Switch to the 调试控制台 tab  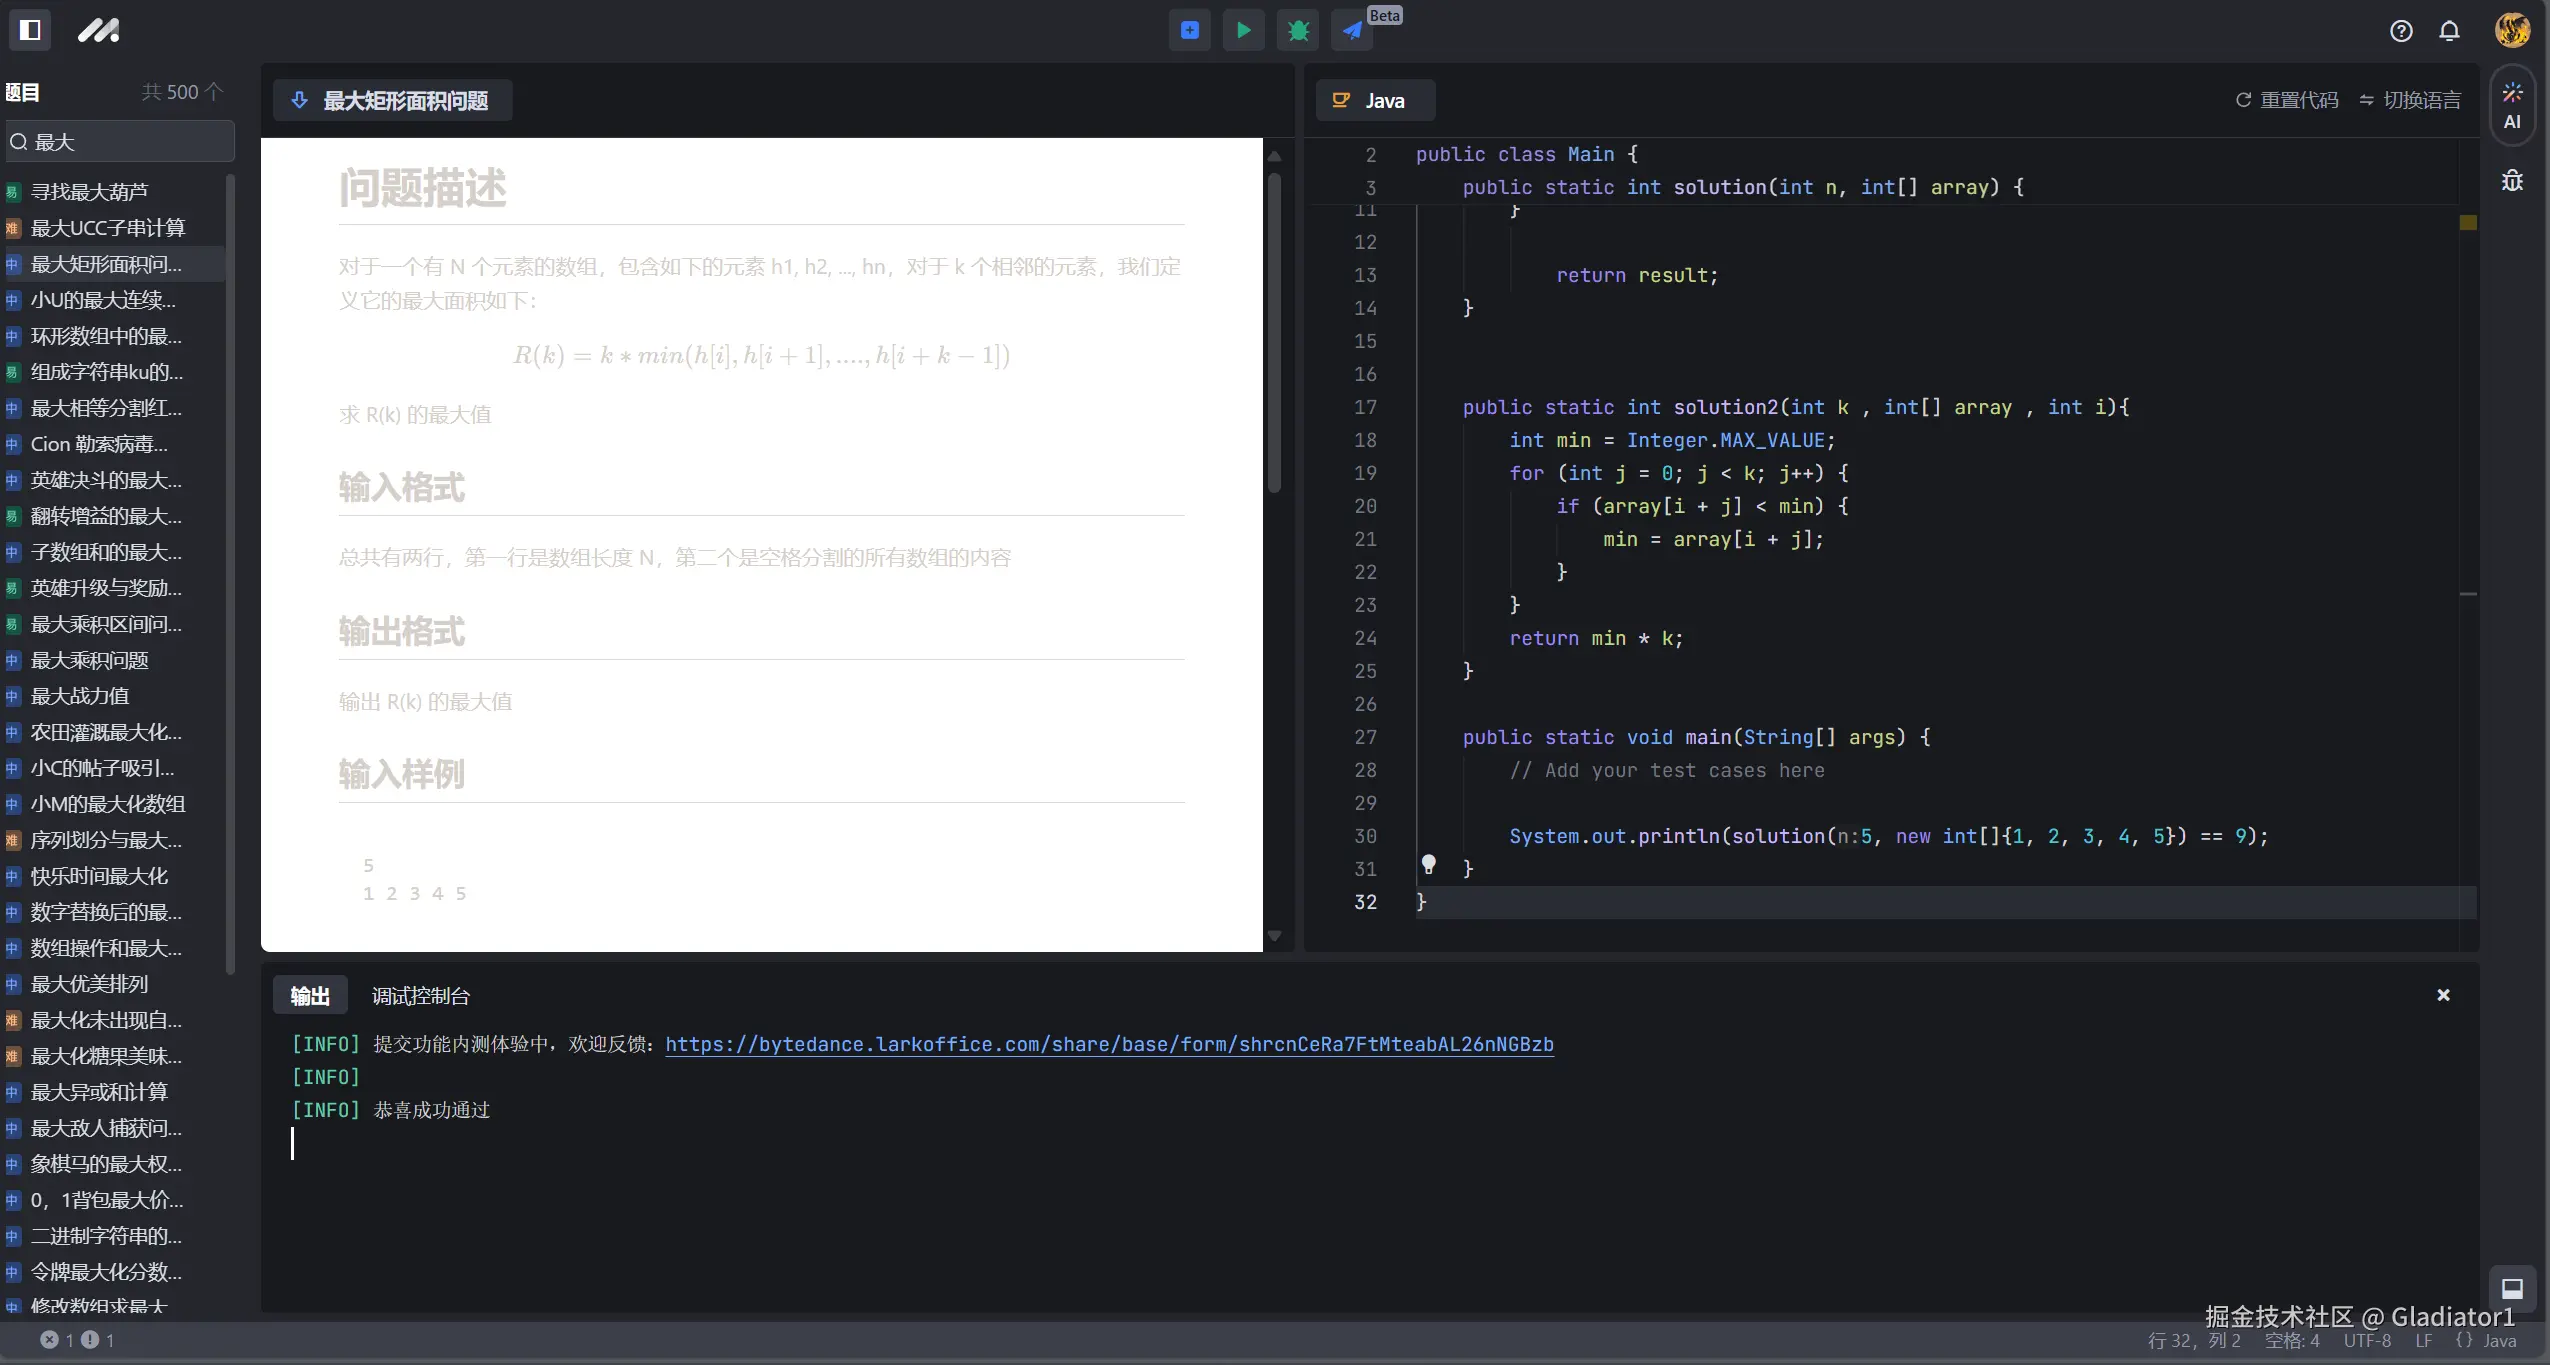(420, 996)
